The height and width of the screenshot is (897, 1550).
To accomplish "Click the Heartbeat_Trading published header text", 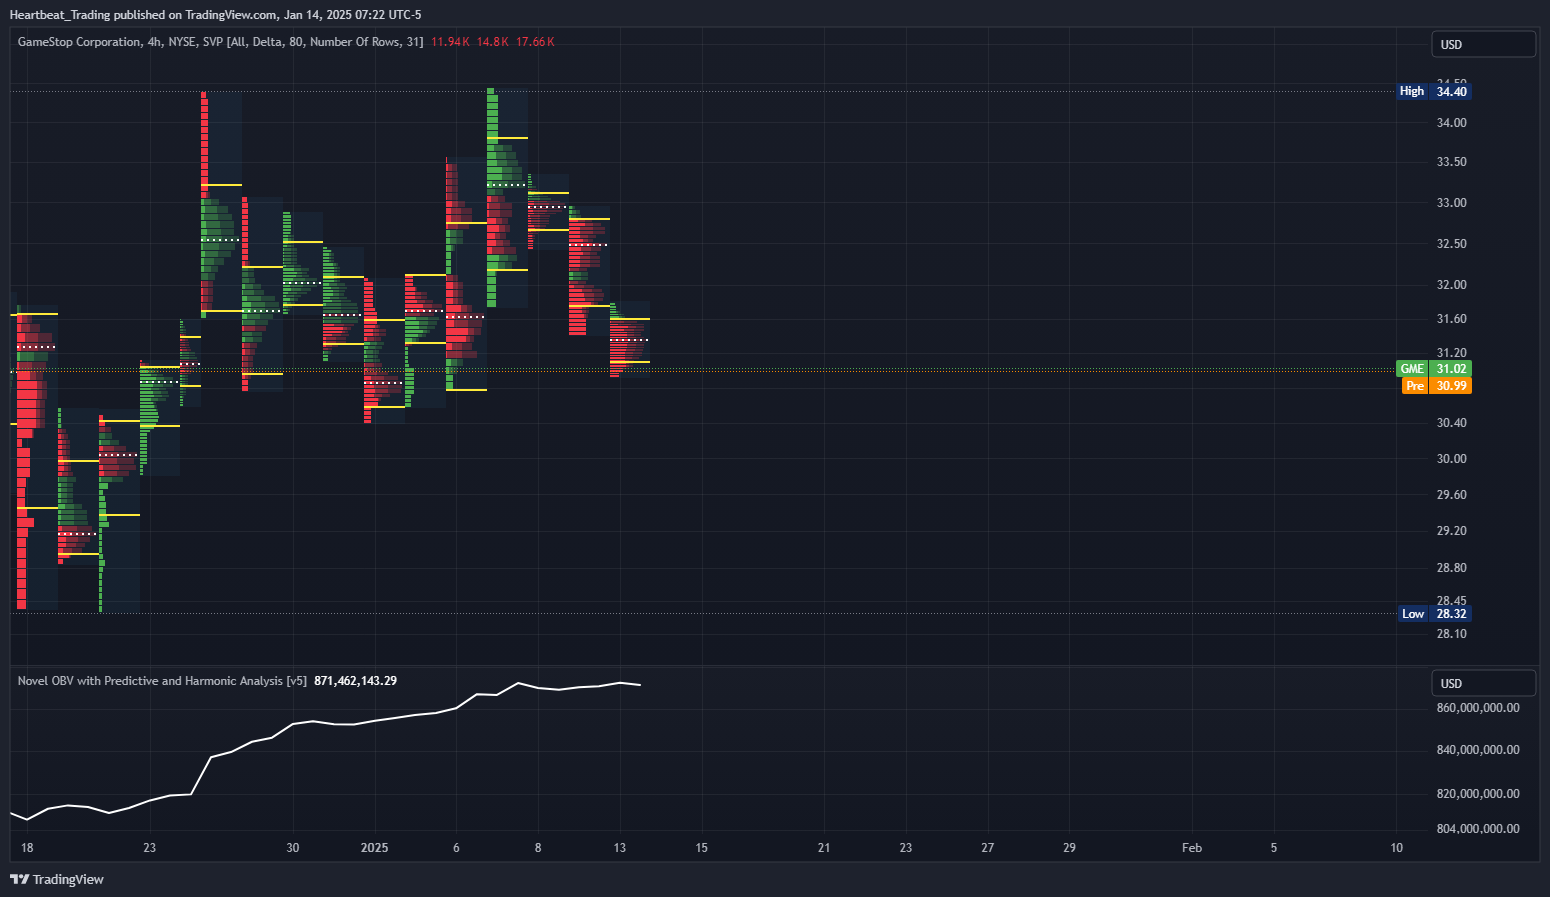I will [215, 15].
